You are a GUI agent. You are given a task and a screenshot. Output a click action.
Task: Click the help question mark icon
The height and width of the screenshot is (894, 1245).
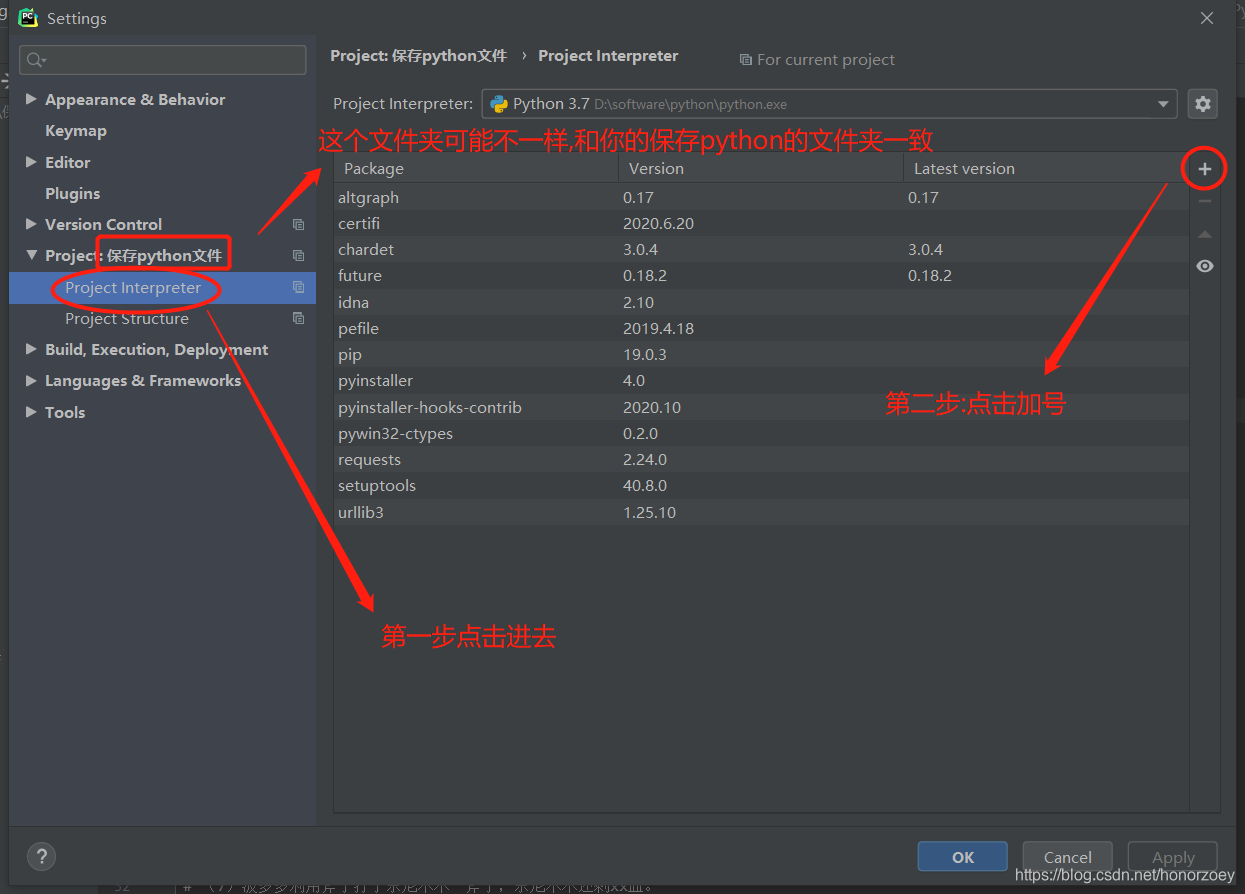pyautogui.click(x=41, y=856)
